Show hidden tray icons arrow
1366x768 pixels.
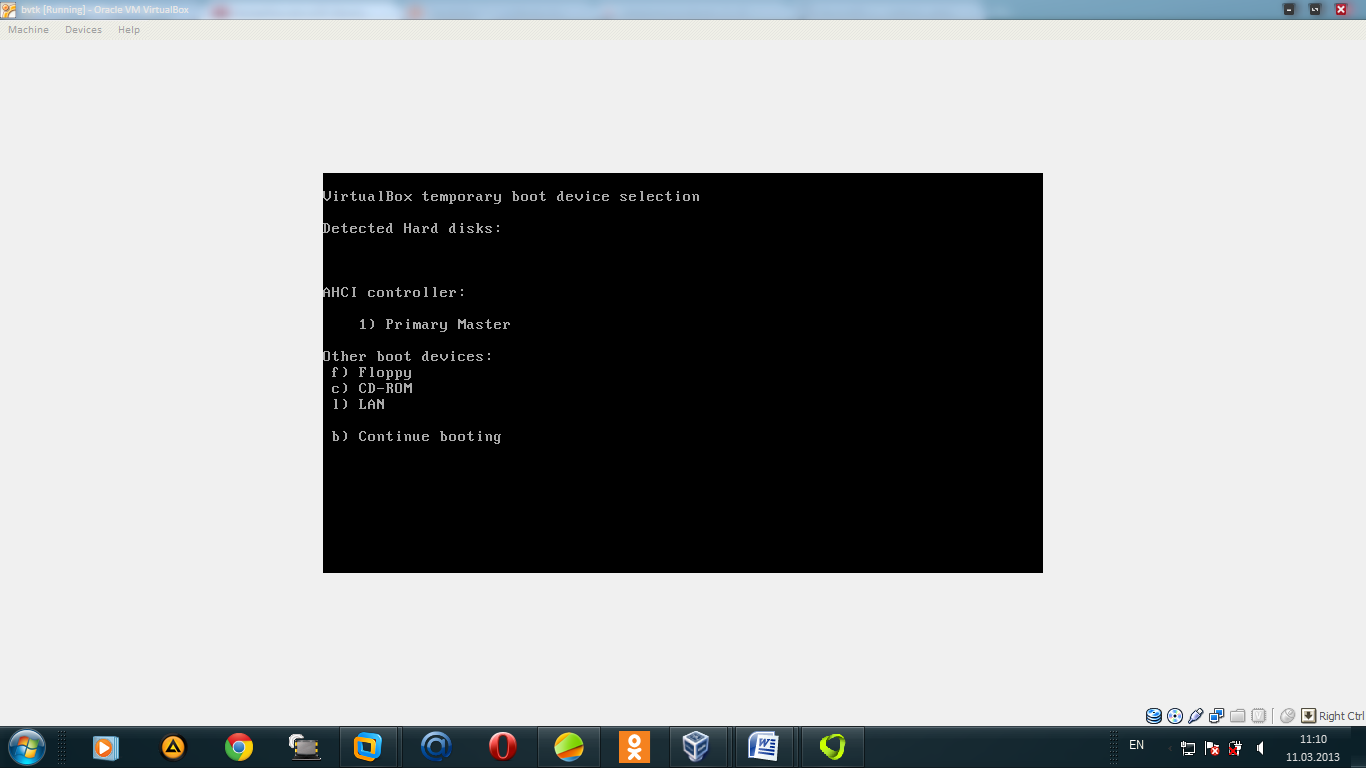(x=1170, y=748)
